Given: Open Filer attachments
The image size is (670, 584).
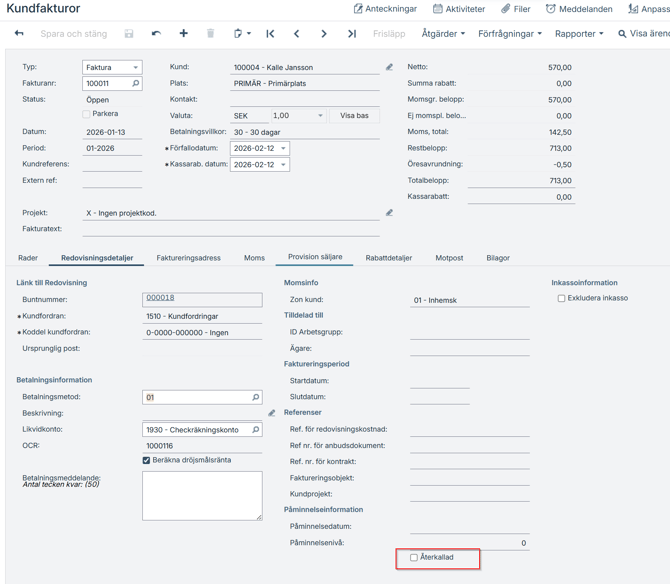Looking at the screenshot, I should coord(516,9).
